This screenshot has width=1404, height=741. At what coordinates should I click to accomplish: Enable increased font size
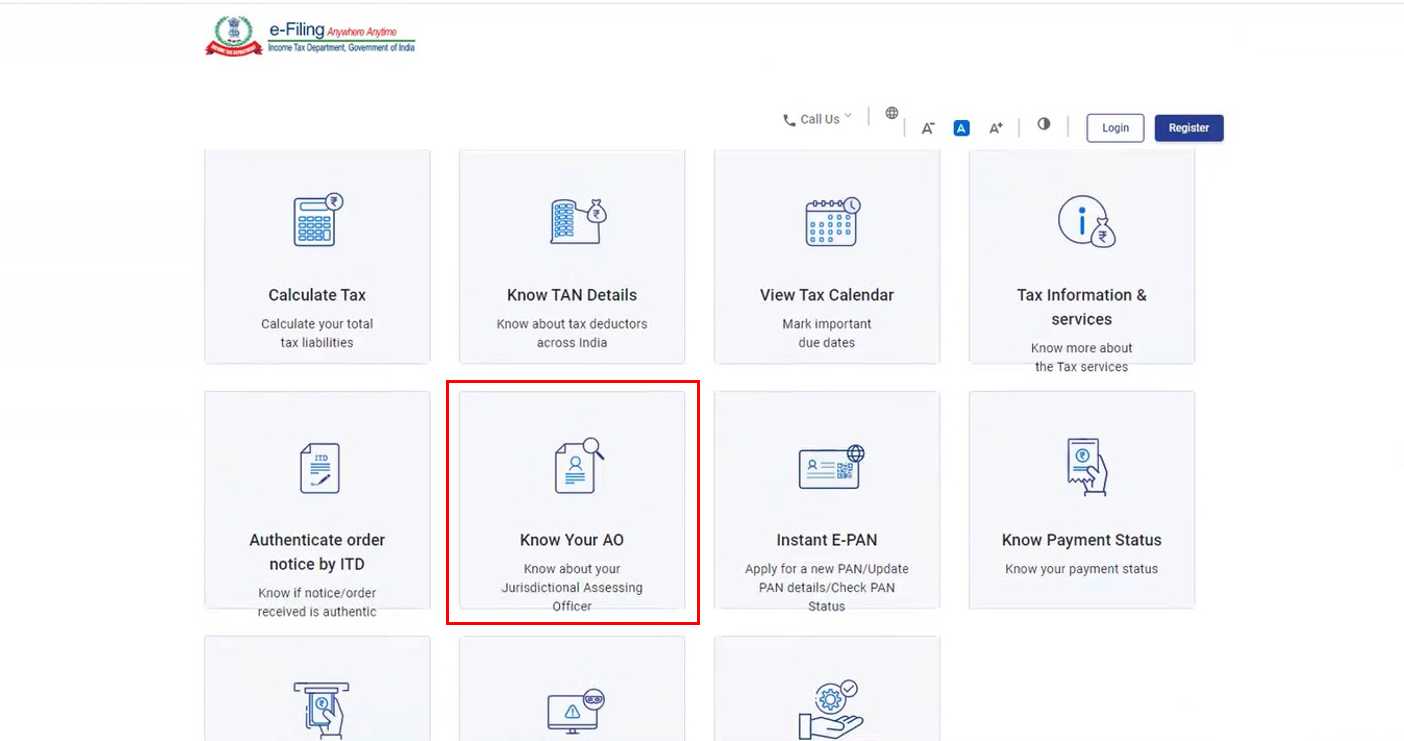tap(996, 127)
